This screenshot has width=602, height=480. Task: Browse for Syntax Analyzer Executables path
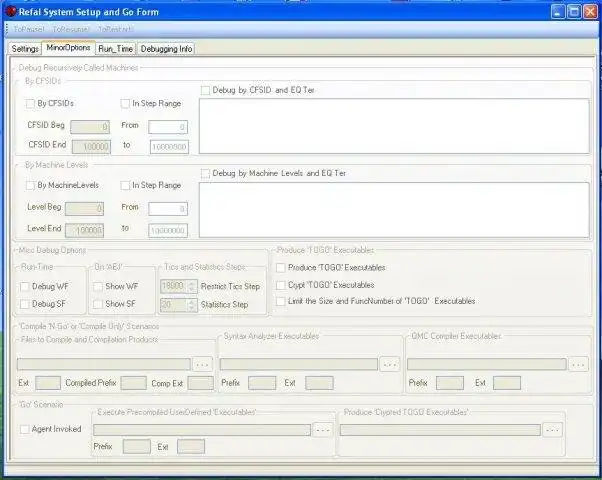pos(390,364)
